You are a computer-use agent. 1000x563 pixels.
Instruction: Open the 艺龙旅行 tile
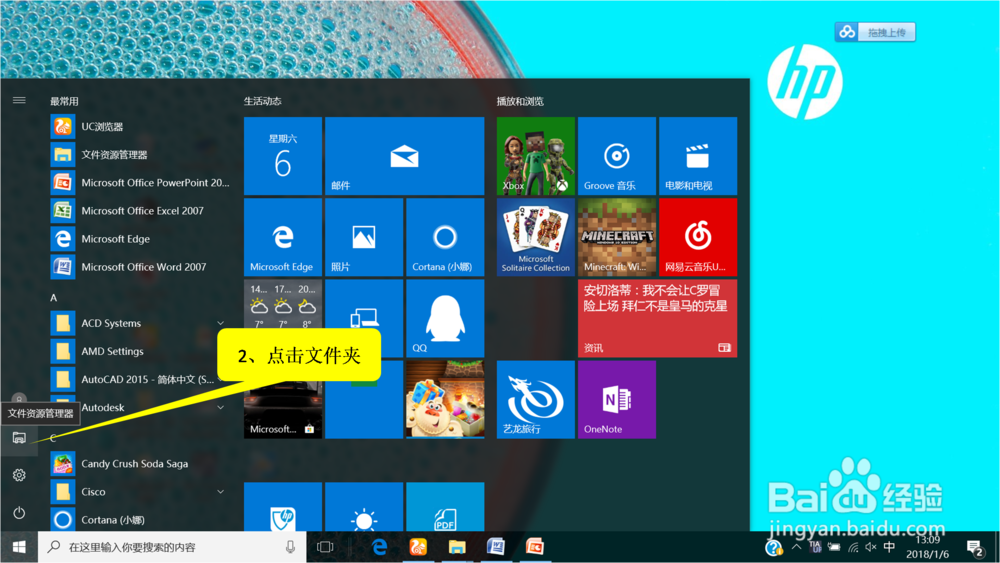point(536,399)
